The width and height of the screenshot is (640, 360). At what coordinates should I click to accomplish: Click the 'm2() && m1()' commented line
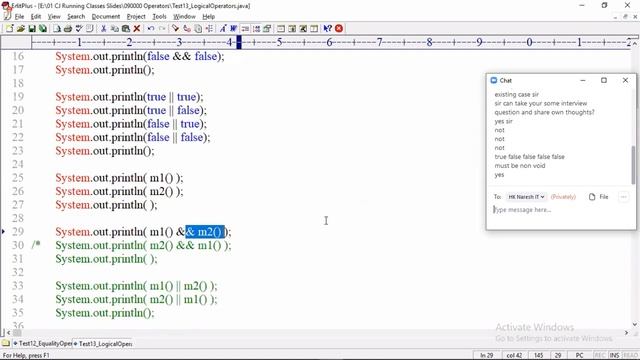coord(143,245)
